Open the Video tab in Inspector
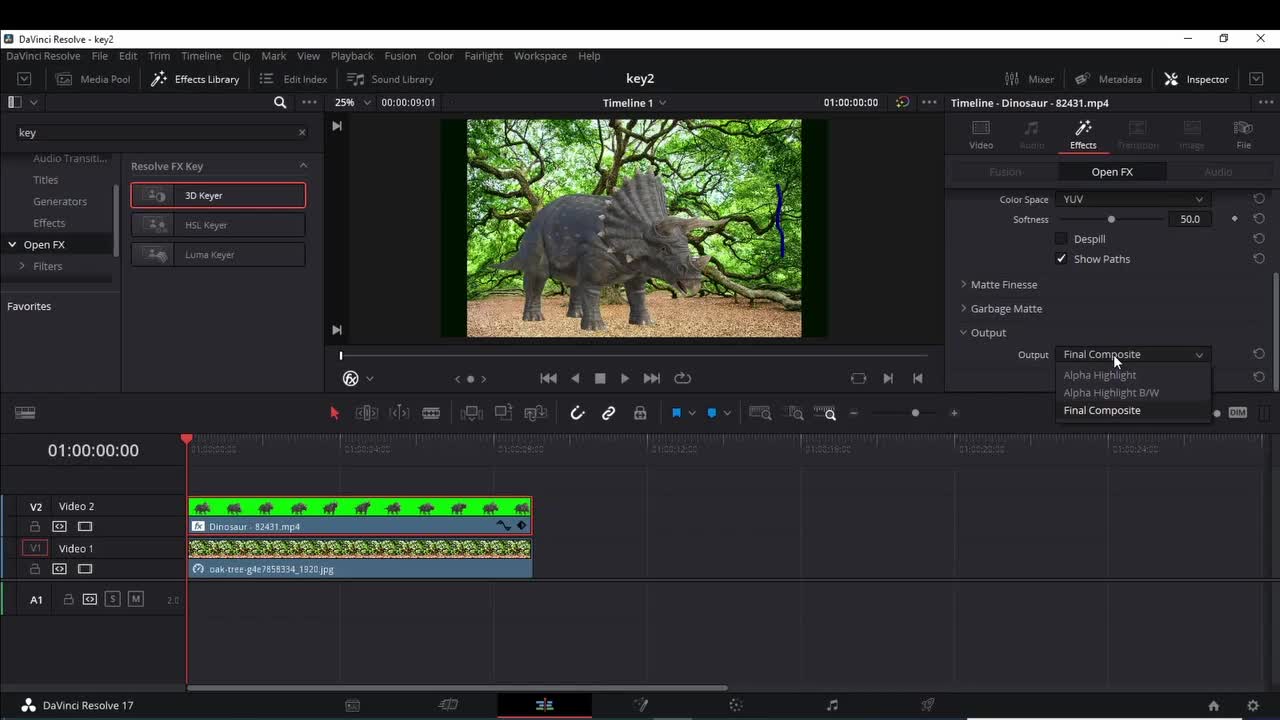Image resolution: width=1280 pixels, height=720 pixels. (x=981, y=134)
